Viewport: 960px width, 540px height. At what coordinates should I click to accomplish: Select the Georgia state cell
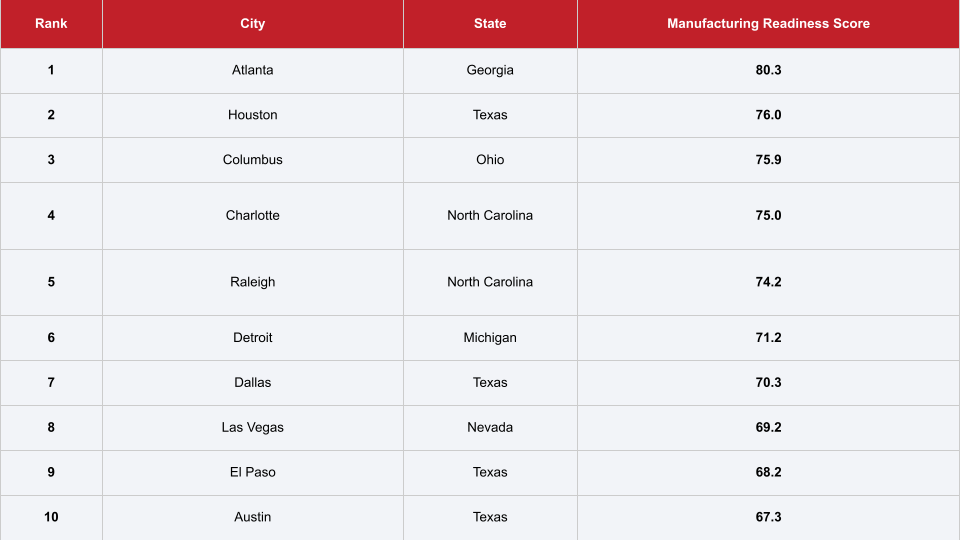490,70
